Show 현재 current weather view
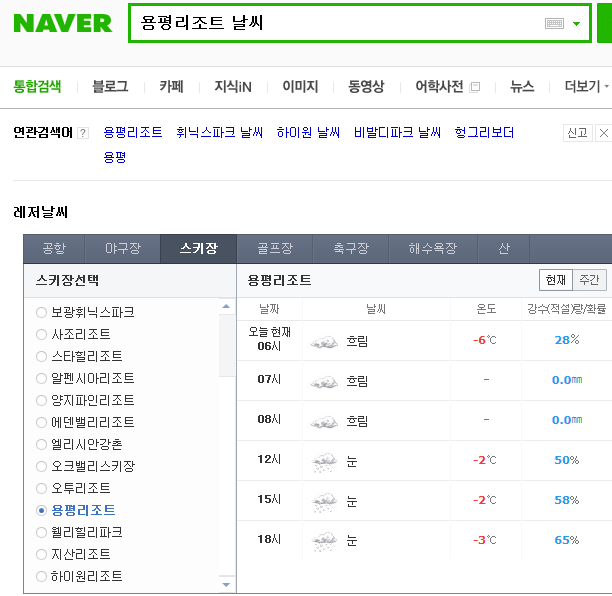Screen dimensions: 612x596 (x=556, y=280)
